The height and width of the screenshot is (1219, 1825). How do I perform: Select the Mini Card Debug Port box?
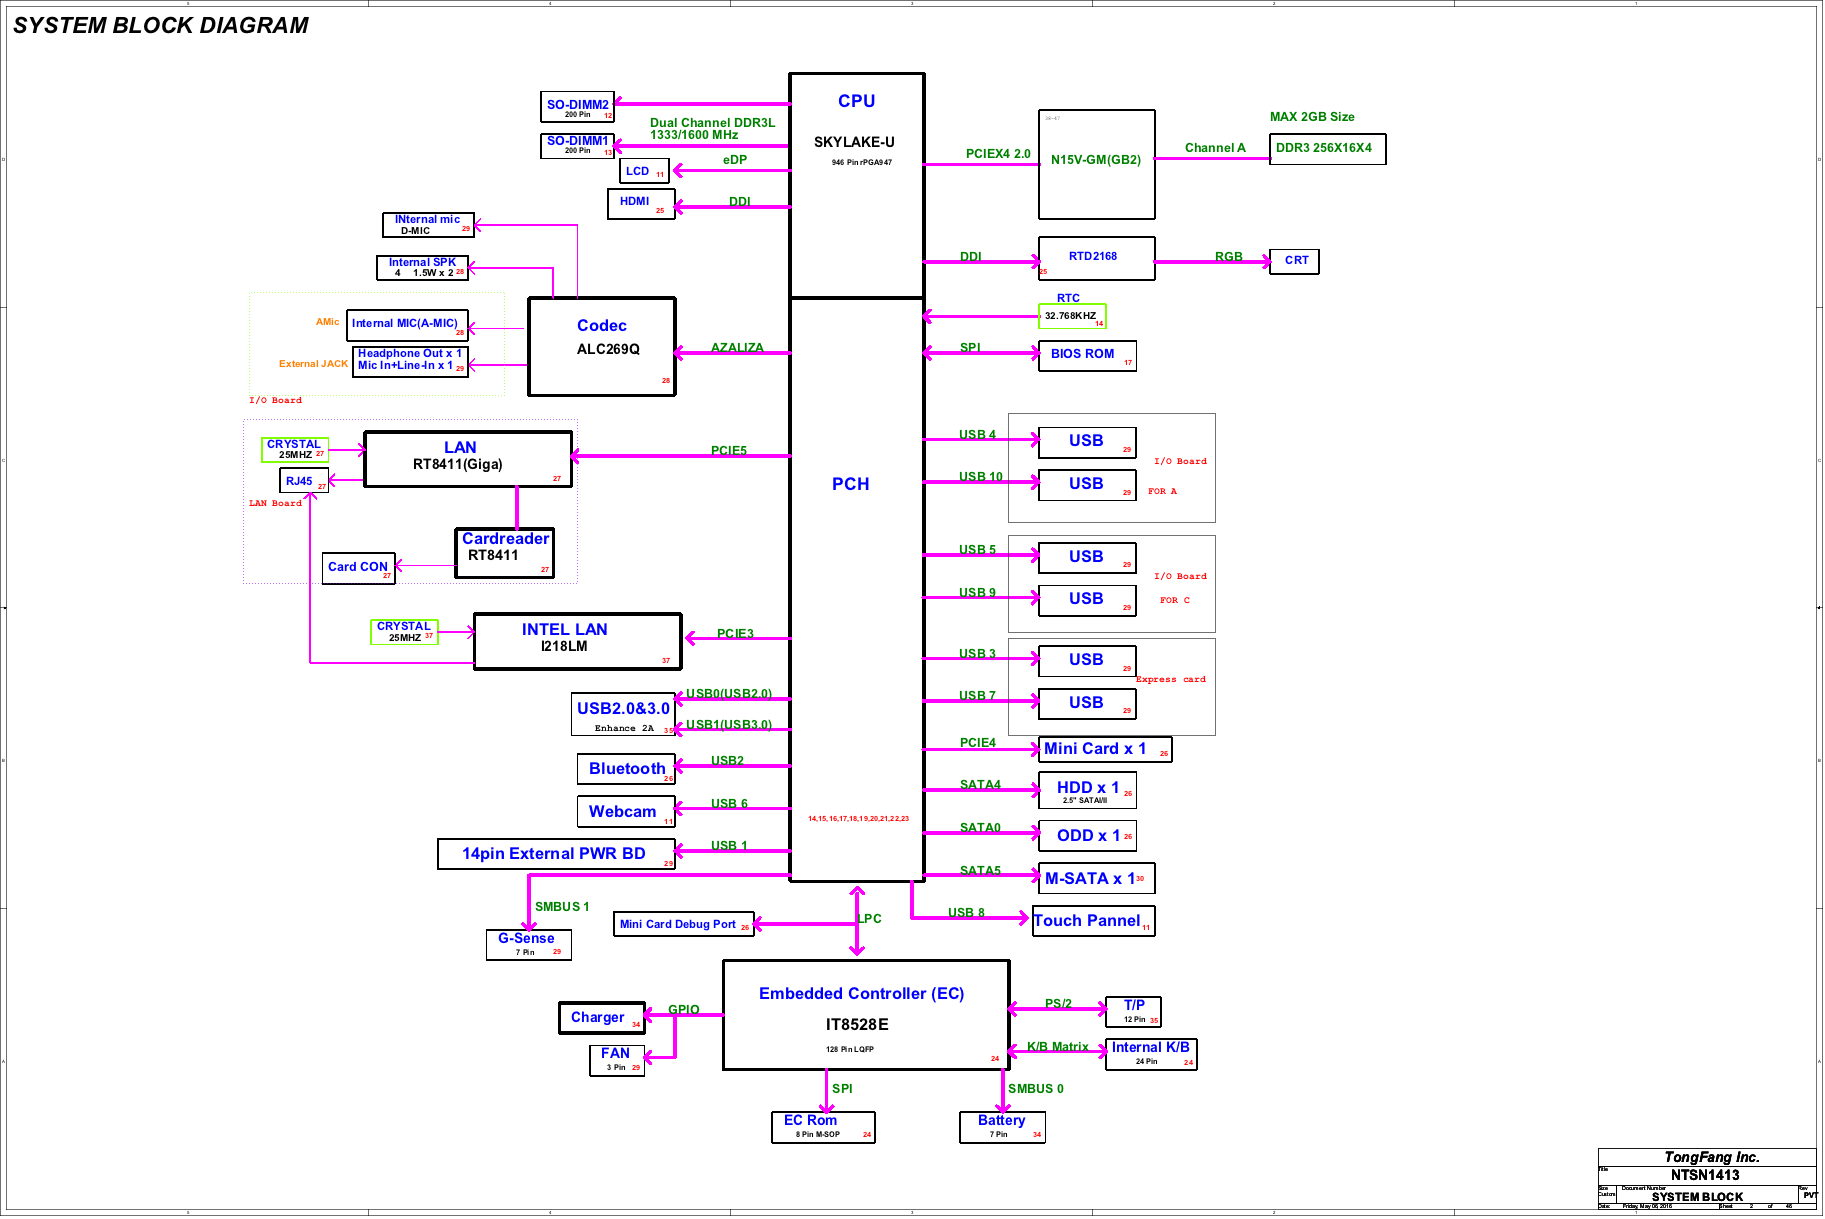(684, 924)
